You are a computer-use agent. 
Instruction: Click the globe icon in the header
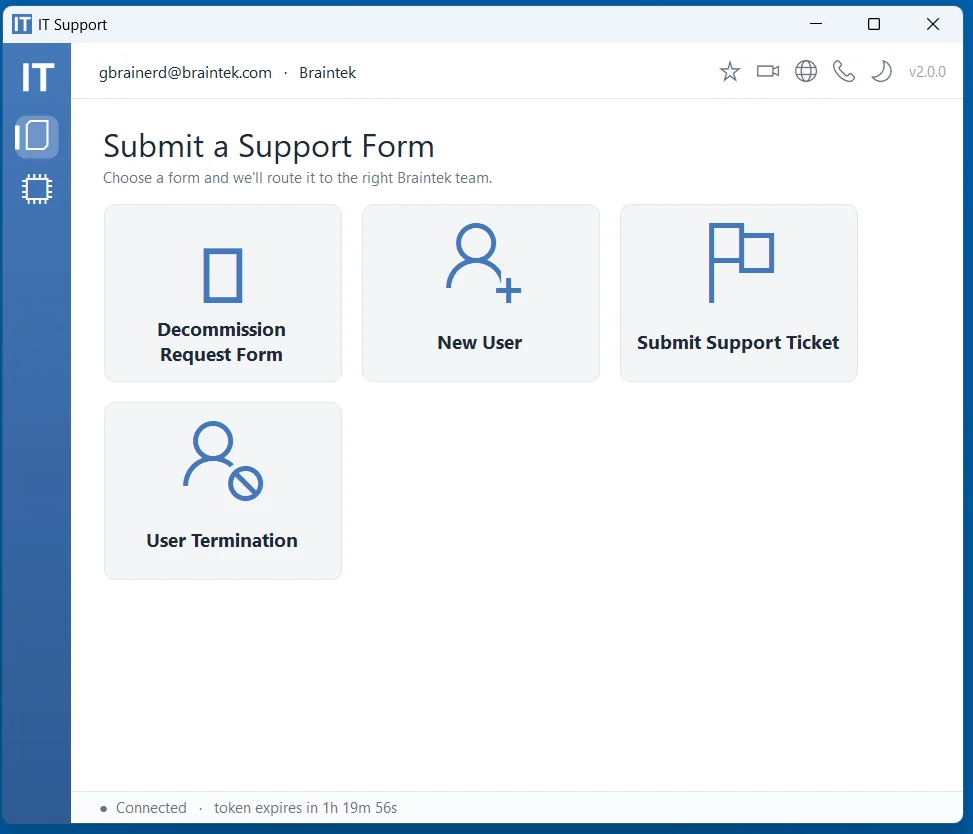(805, 71)
